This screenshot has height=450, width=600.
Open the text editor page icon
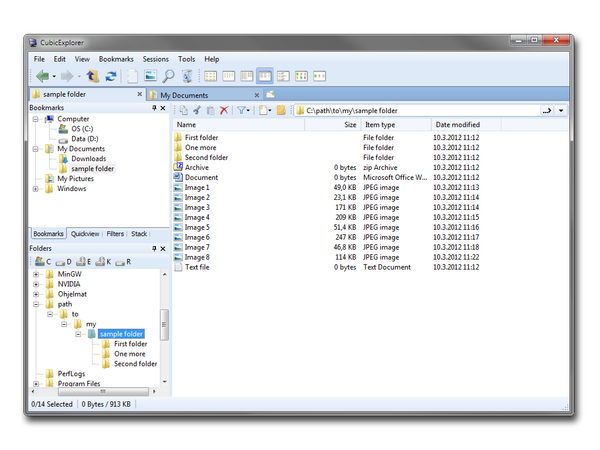point(132,76)
